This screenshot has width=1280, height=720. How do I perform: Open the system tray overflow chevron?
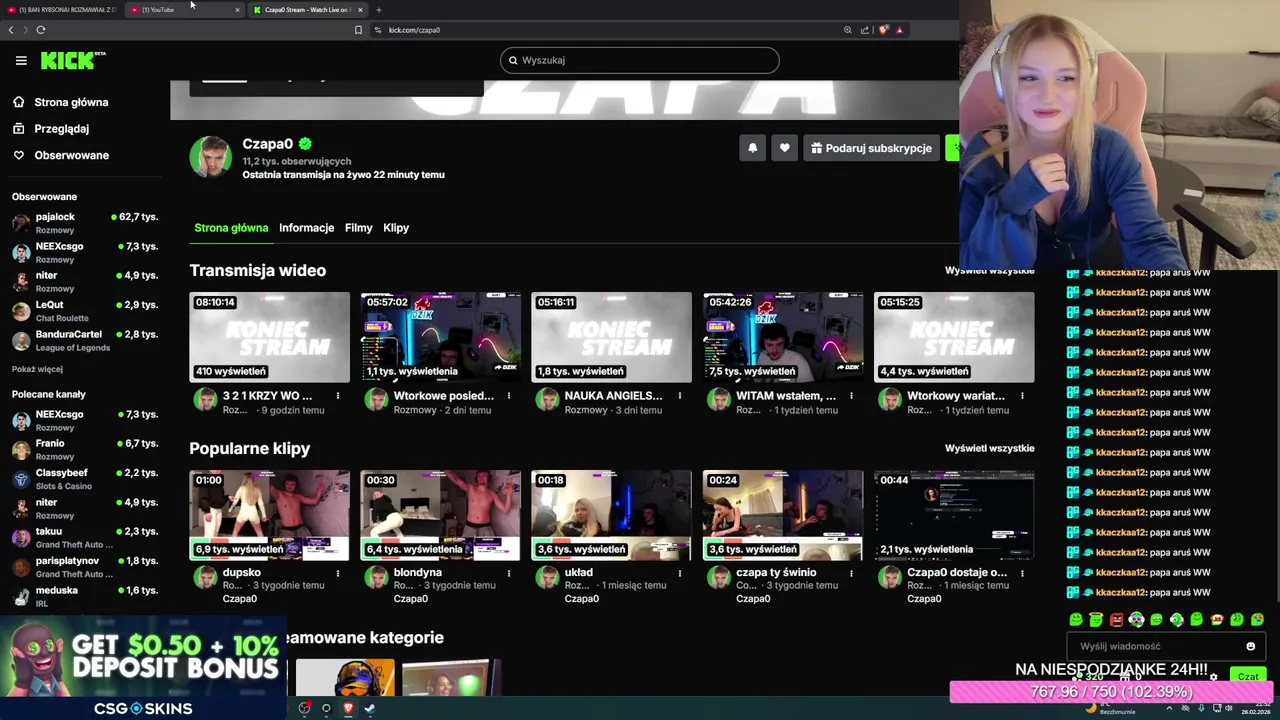click(1169, 708)
